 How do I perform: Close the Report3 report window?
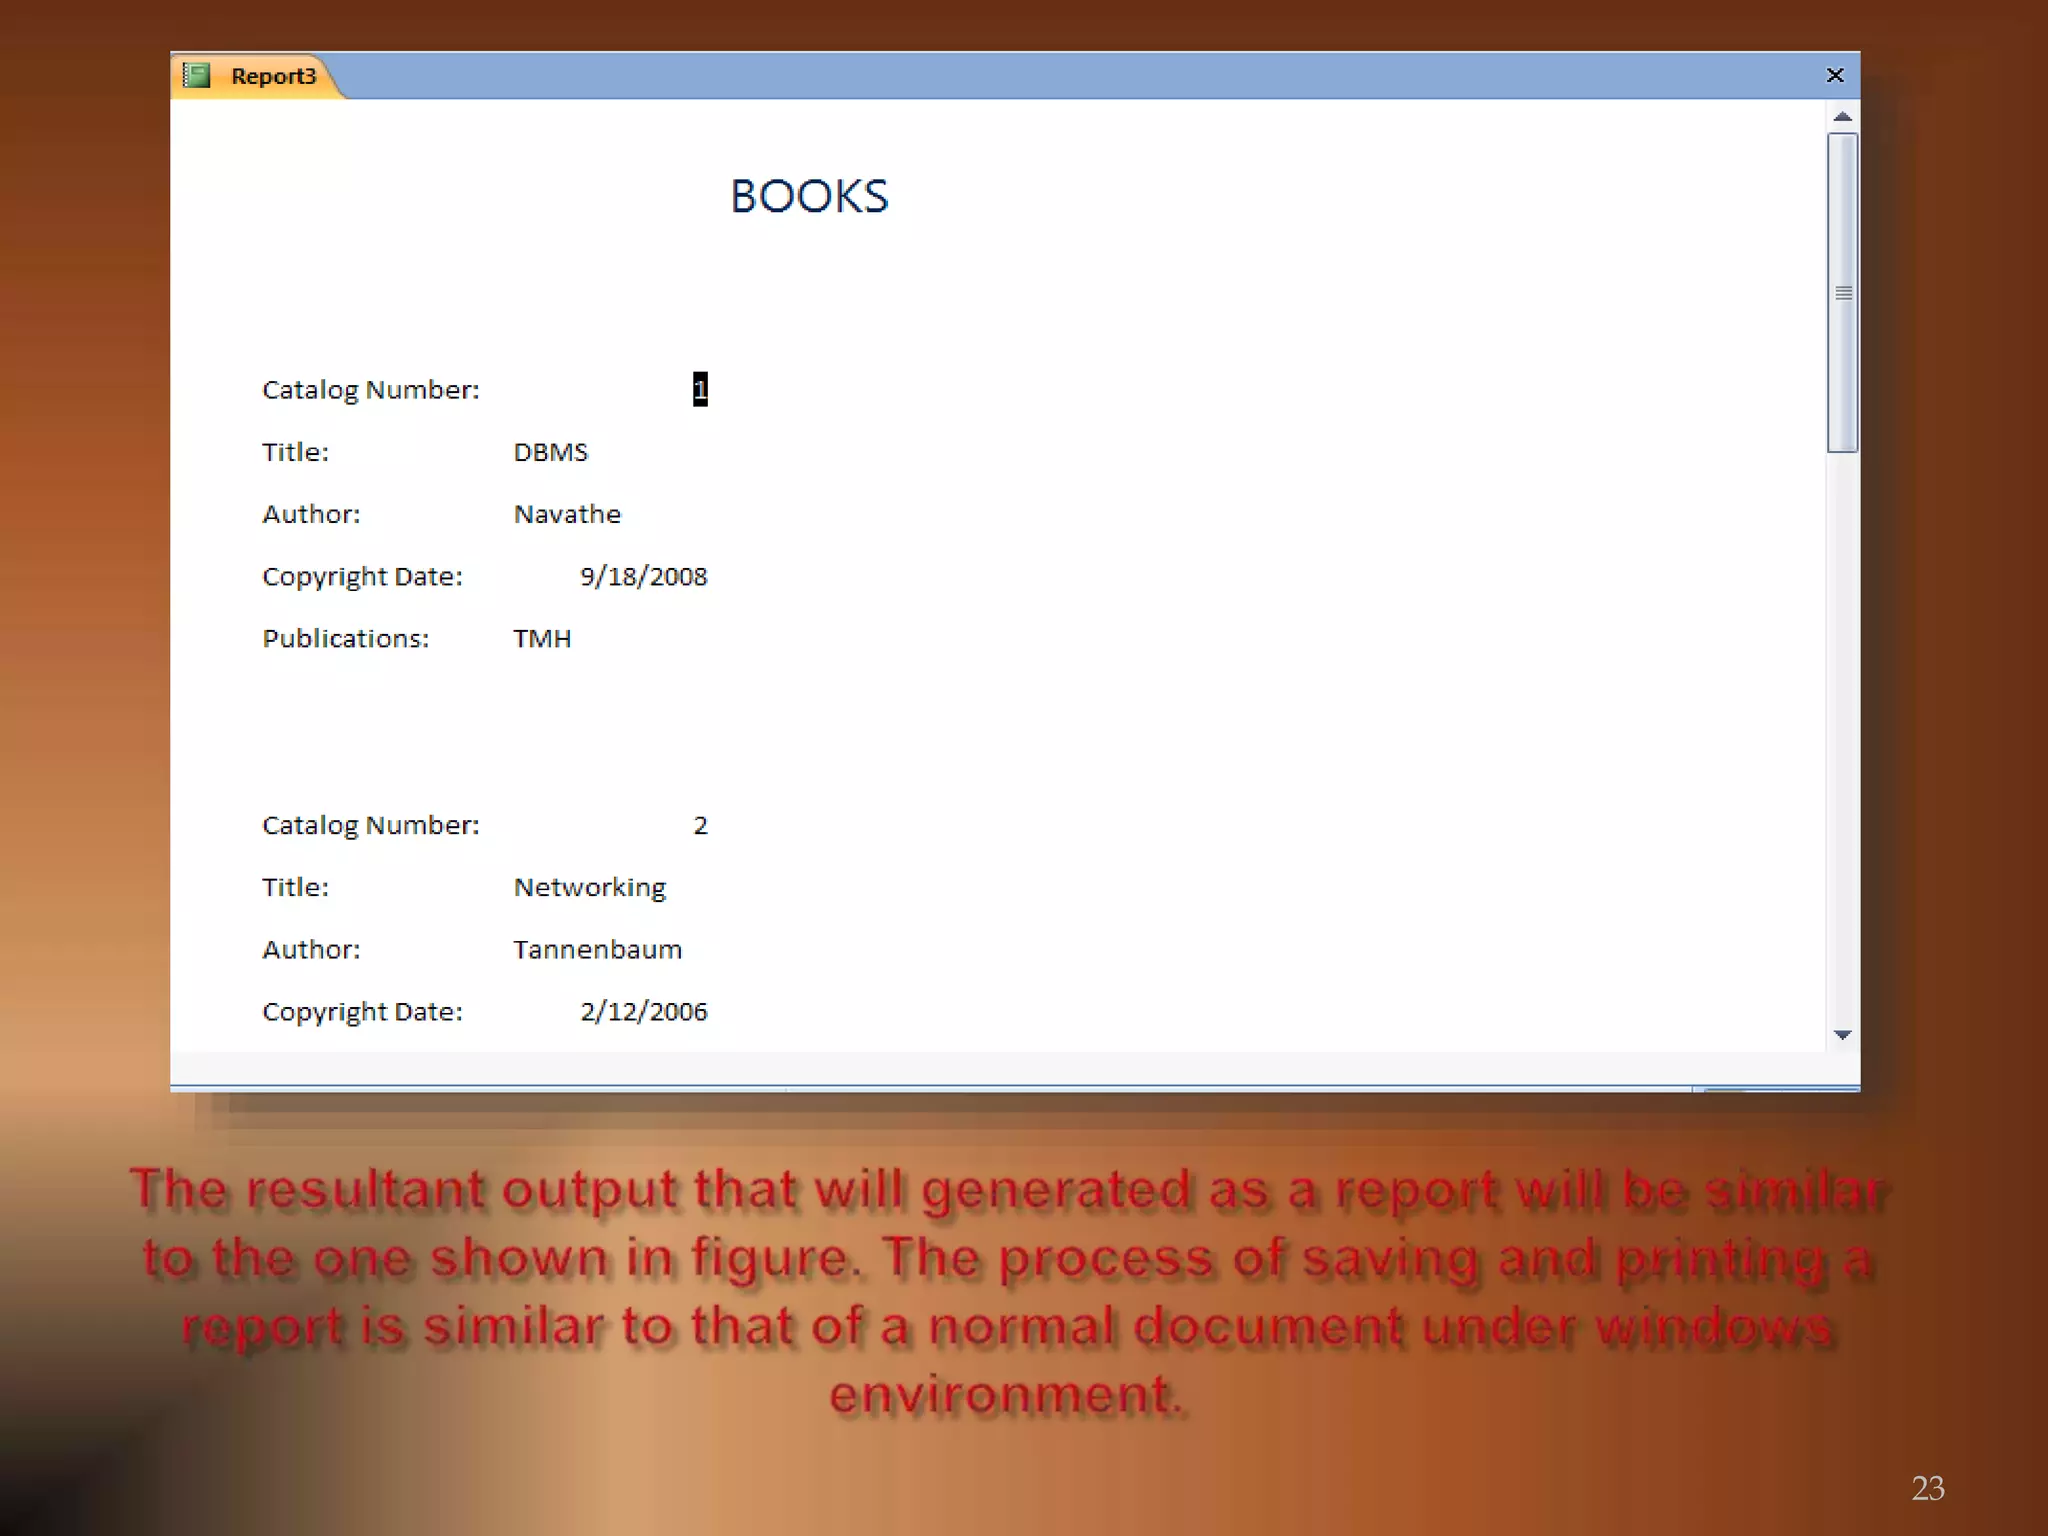tap(1834, 75)
